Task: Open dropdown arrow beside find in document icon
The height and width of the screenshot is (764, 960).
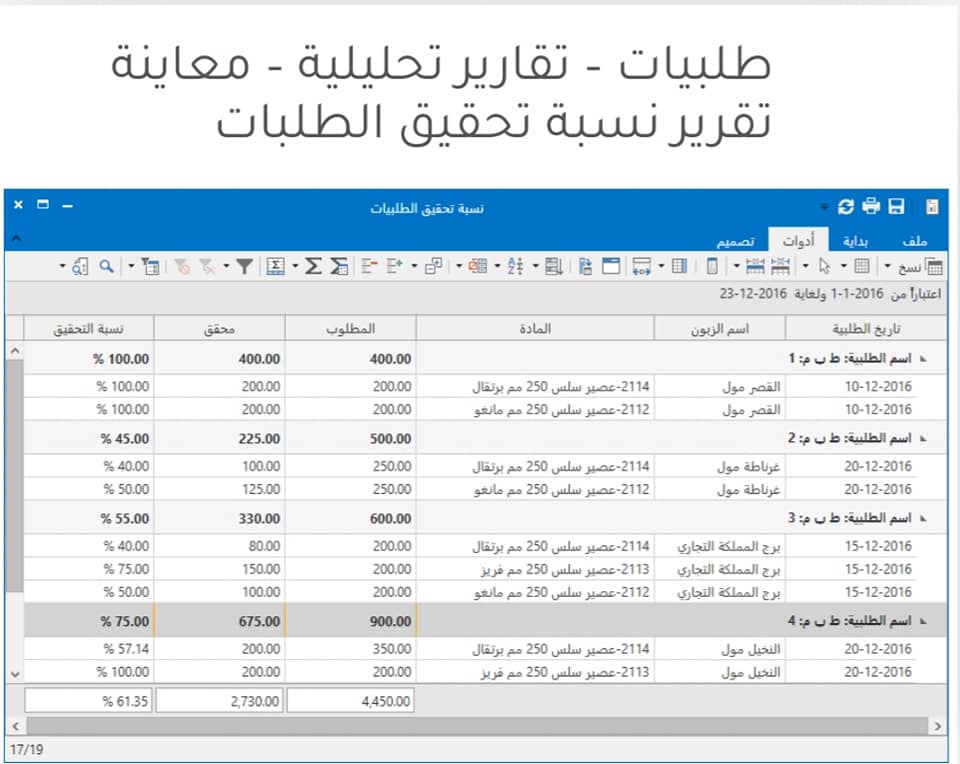Action: click(62, 266)
